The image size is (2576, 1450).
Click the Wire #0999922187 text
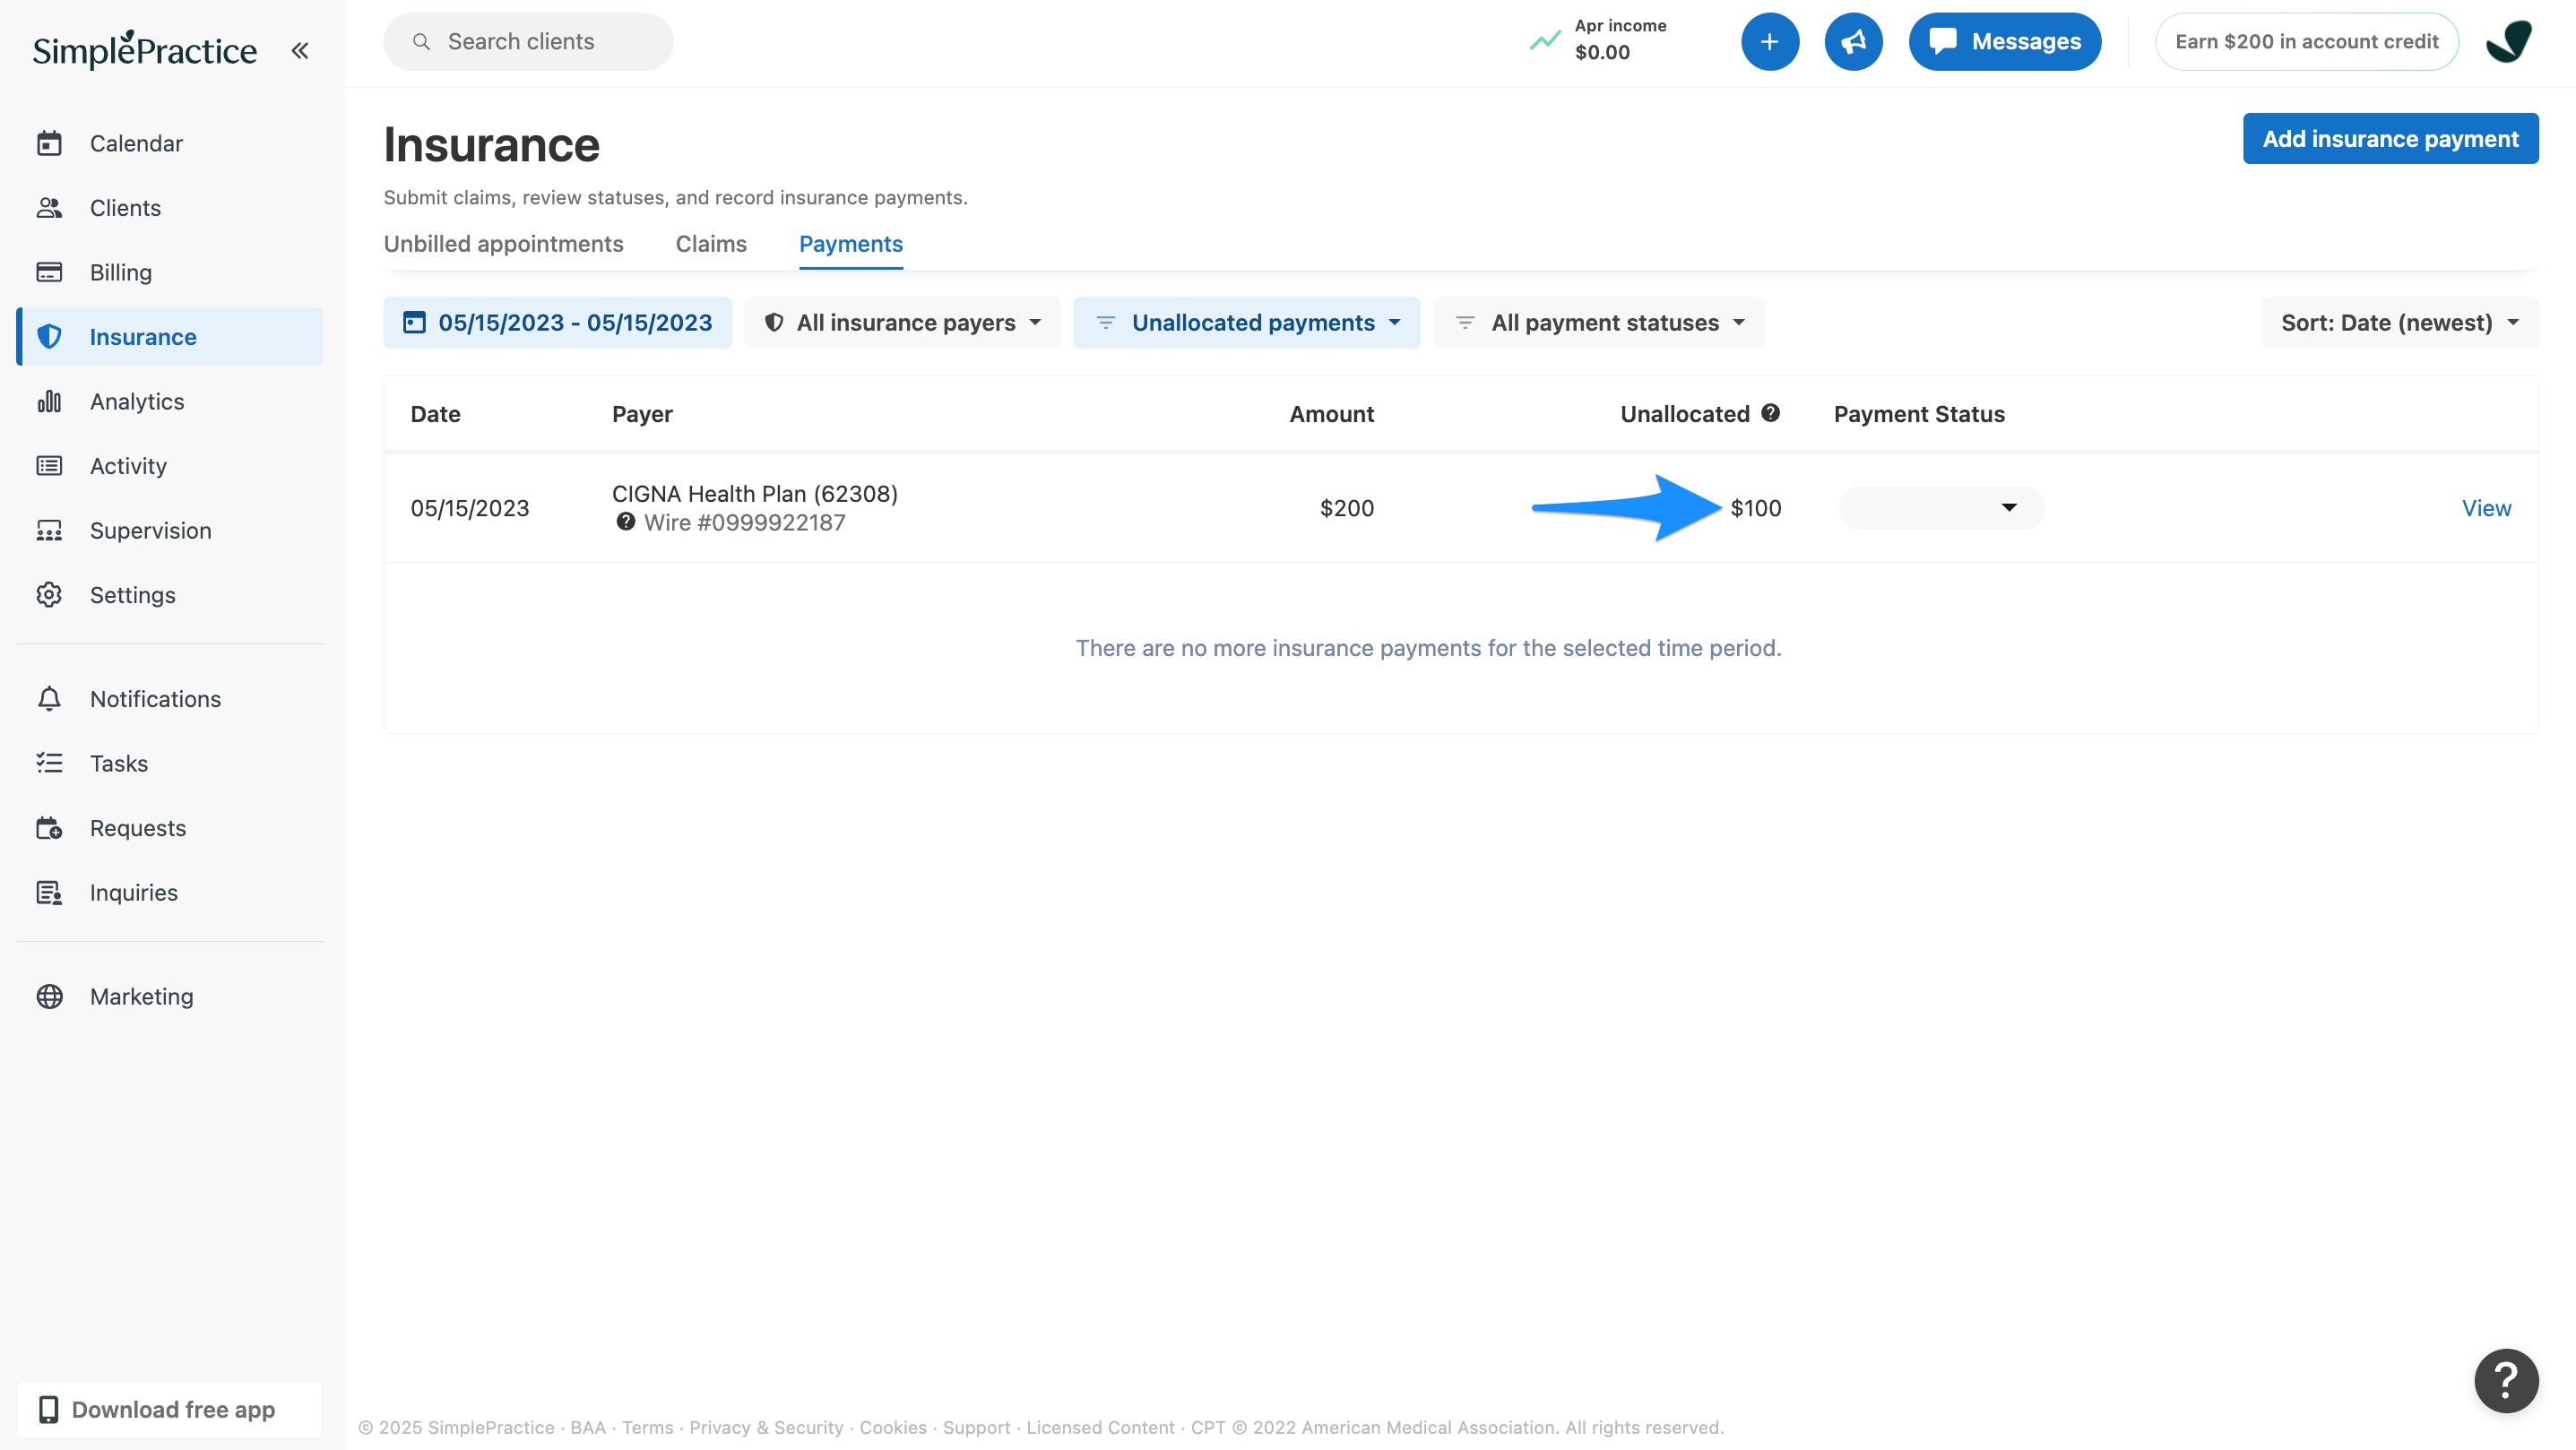744,523
